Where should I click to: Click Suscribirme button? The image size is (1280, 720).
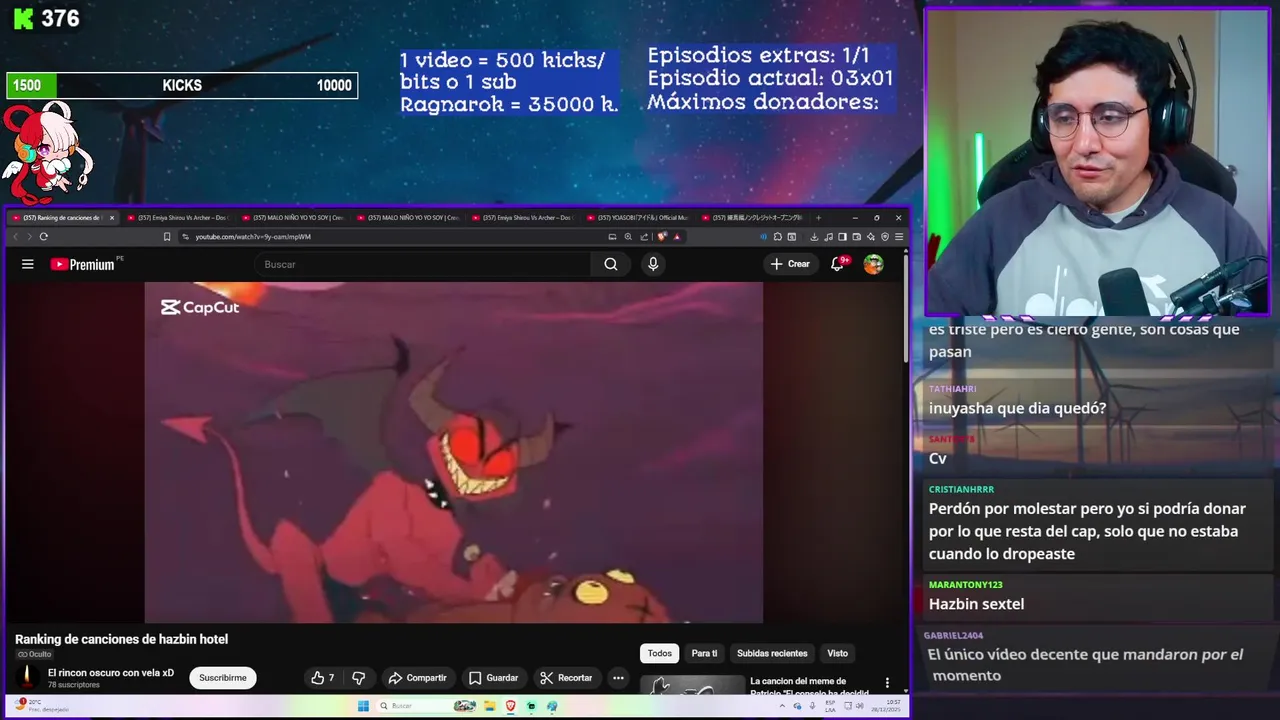222,678
